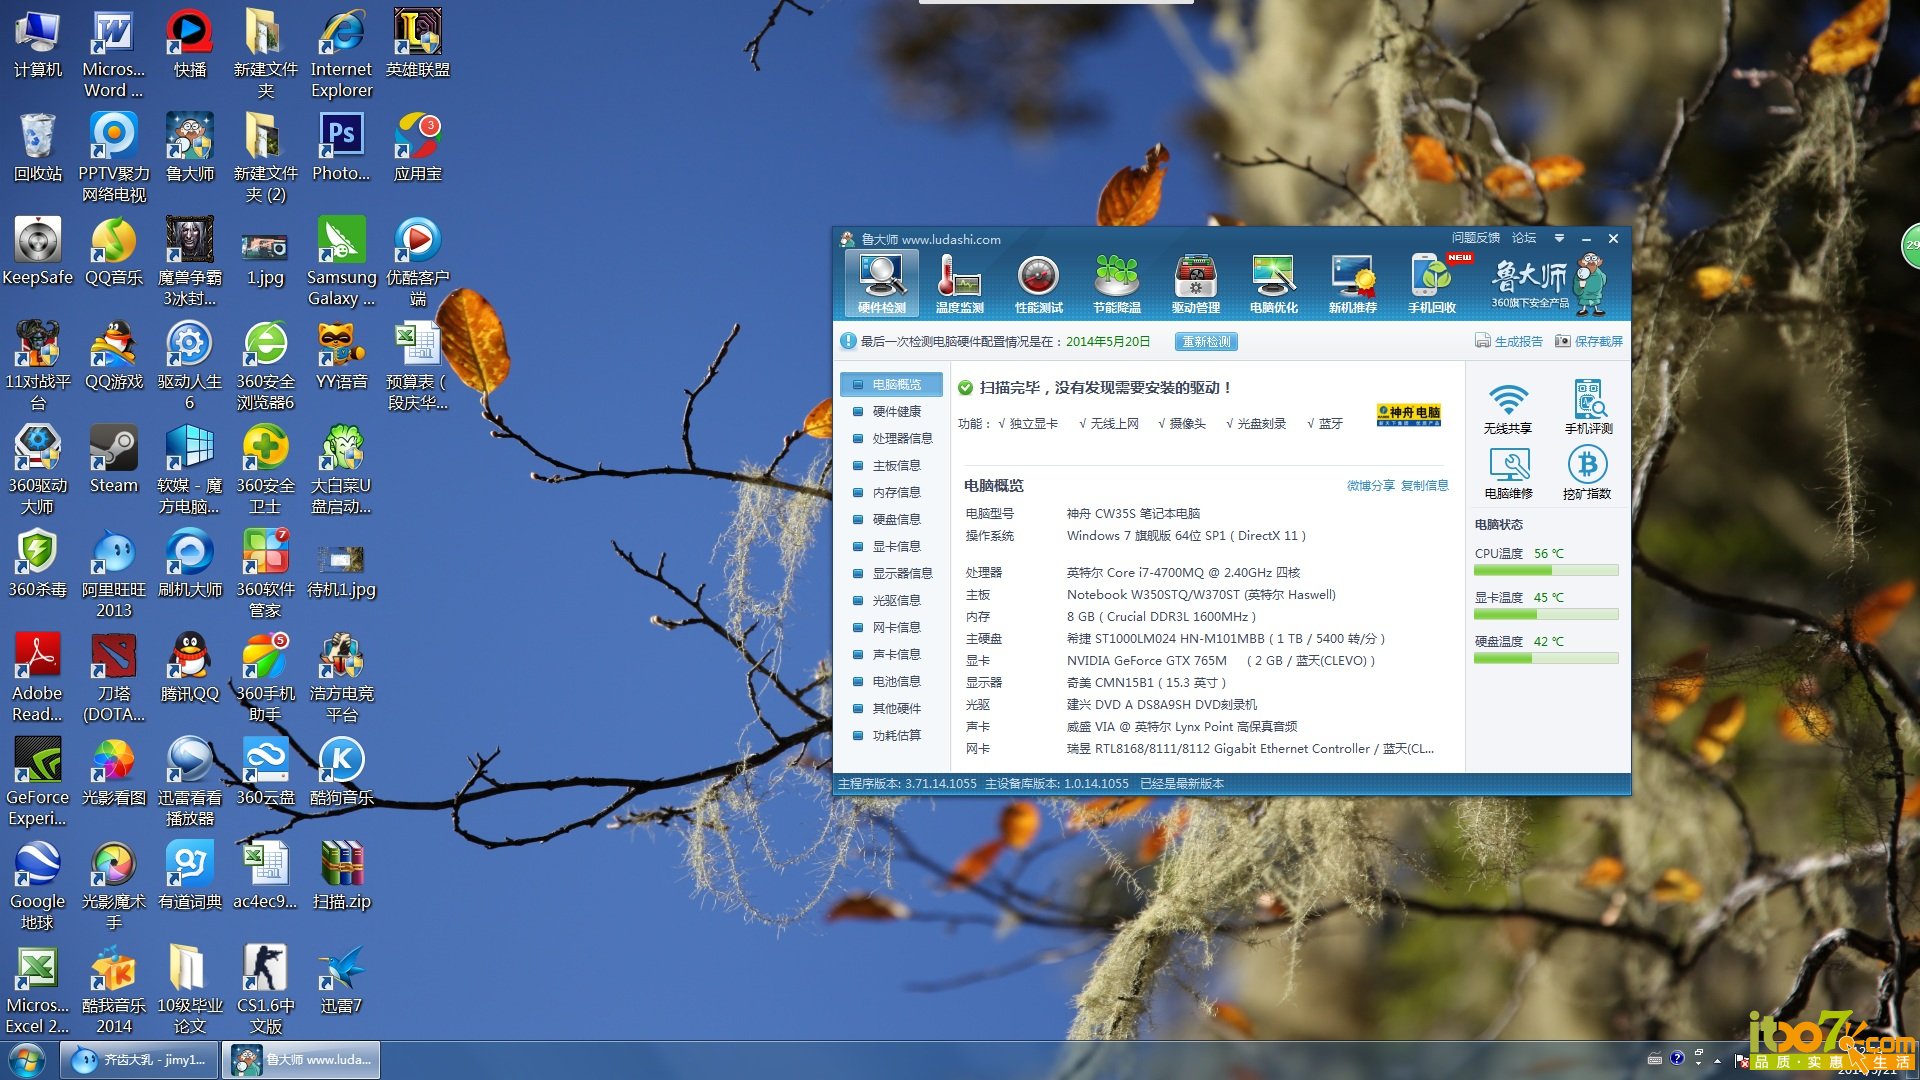The image size is (1920, 1080).
Task: Click the 生成报告 generate report link
Action: click(1509, 342)
